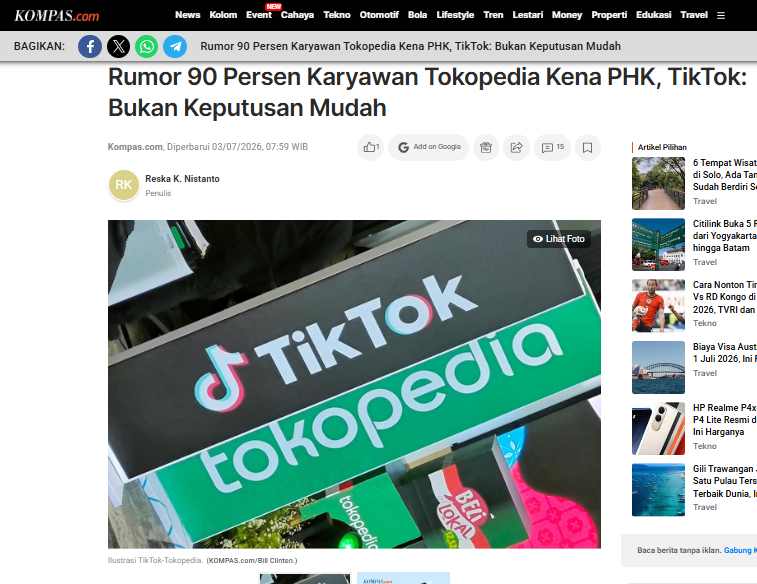Open the '6 Tempat Wisata di Solo' headline
Image resolution: width=757 pixels, height=584 pixels.
point(725,175)
